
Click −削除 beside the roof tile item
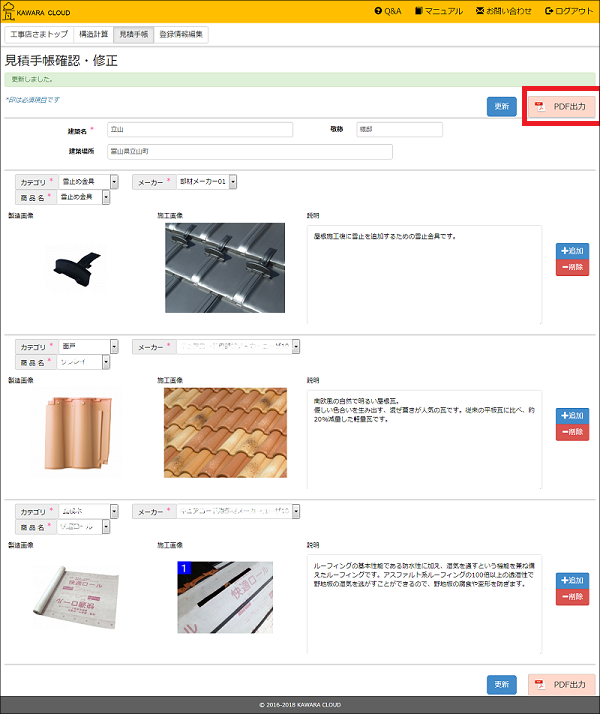(x=572, y=432)
